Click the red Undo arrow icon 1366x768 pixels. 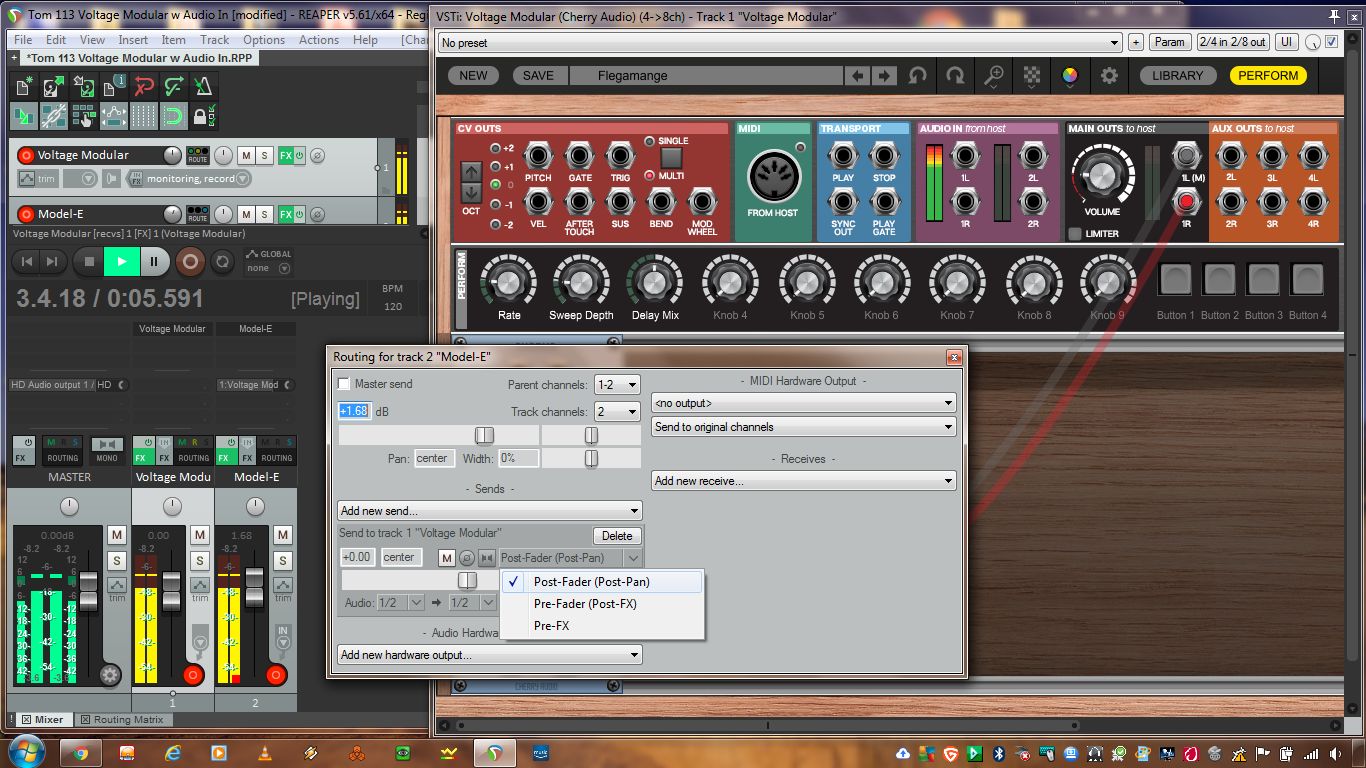tap(144, 87)
